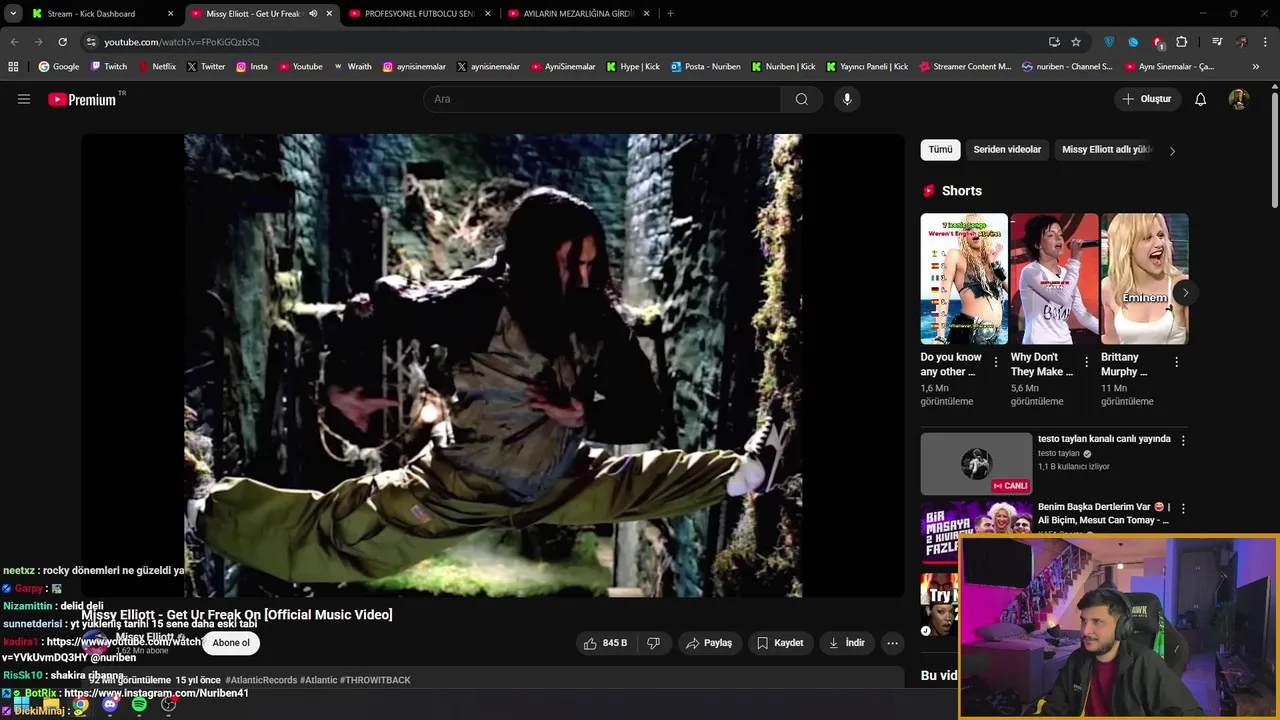This screenshot has width=1280, height=720.
Task: Select the Missy Elliott adlı yükleyen chip
Action: pyautogui.click(x=1106, y=150)
